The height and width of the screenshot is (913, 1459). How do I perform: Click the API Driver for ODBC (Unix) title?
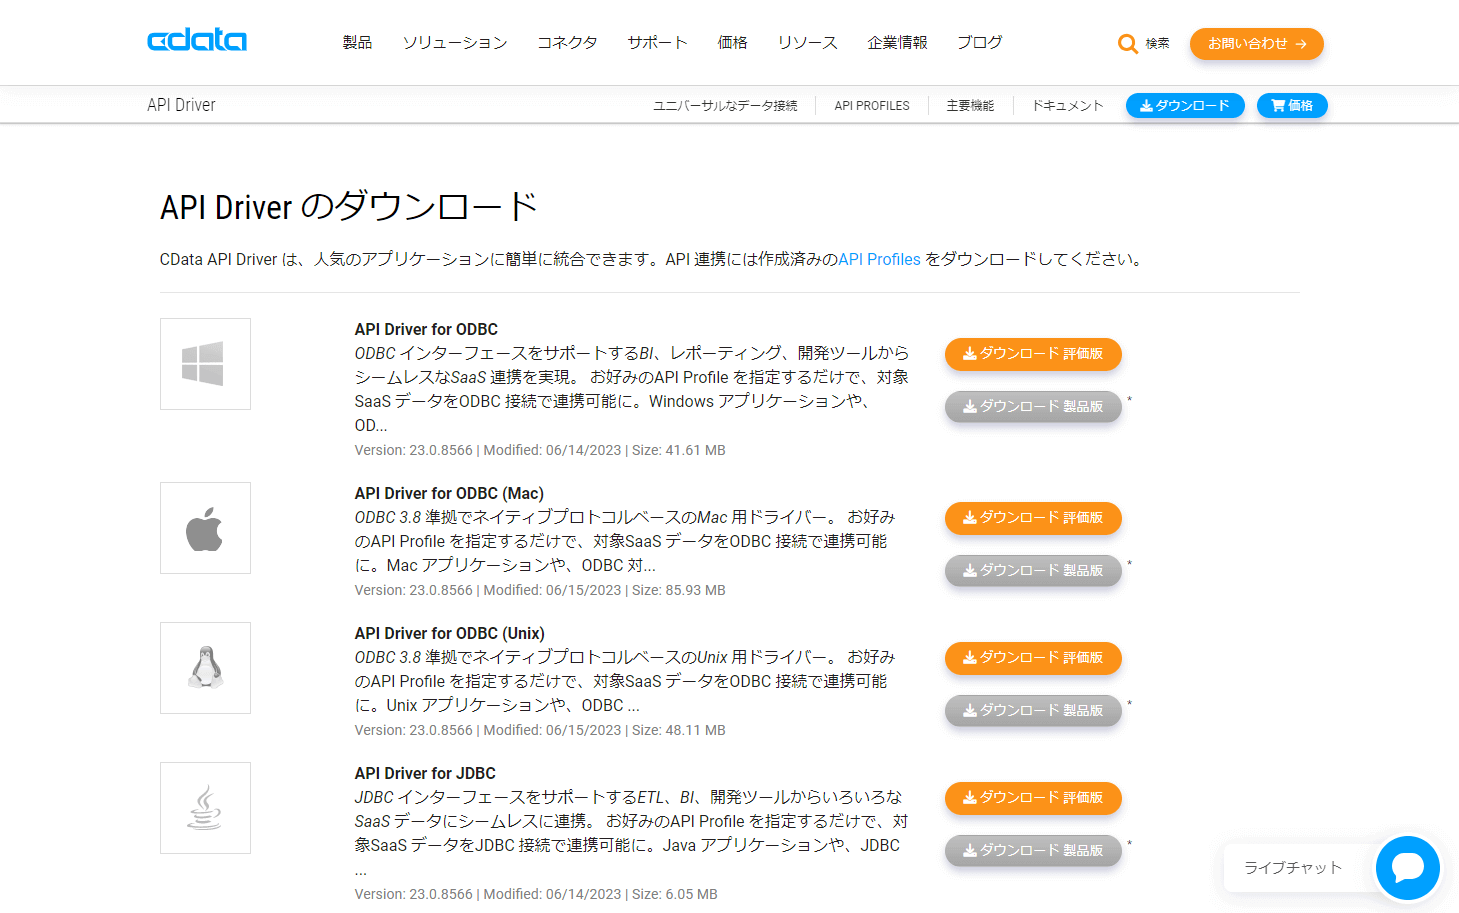tap(449, 634)
